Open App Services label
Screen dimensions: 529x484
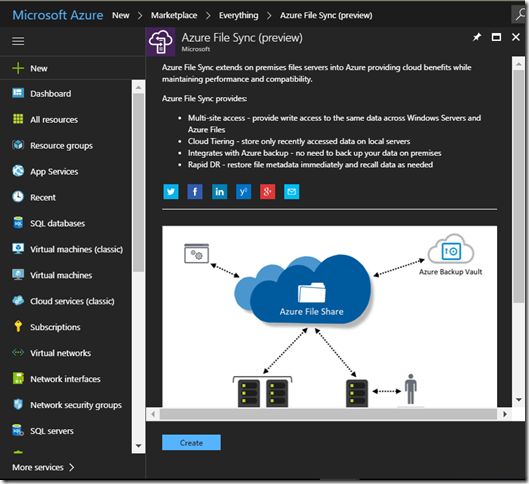click(54, 172)
